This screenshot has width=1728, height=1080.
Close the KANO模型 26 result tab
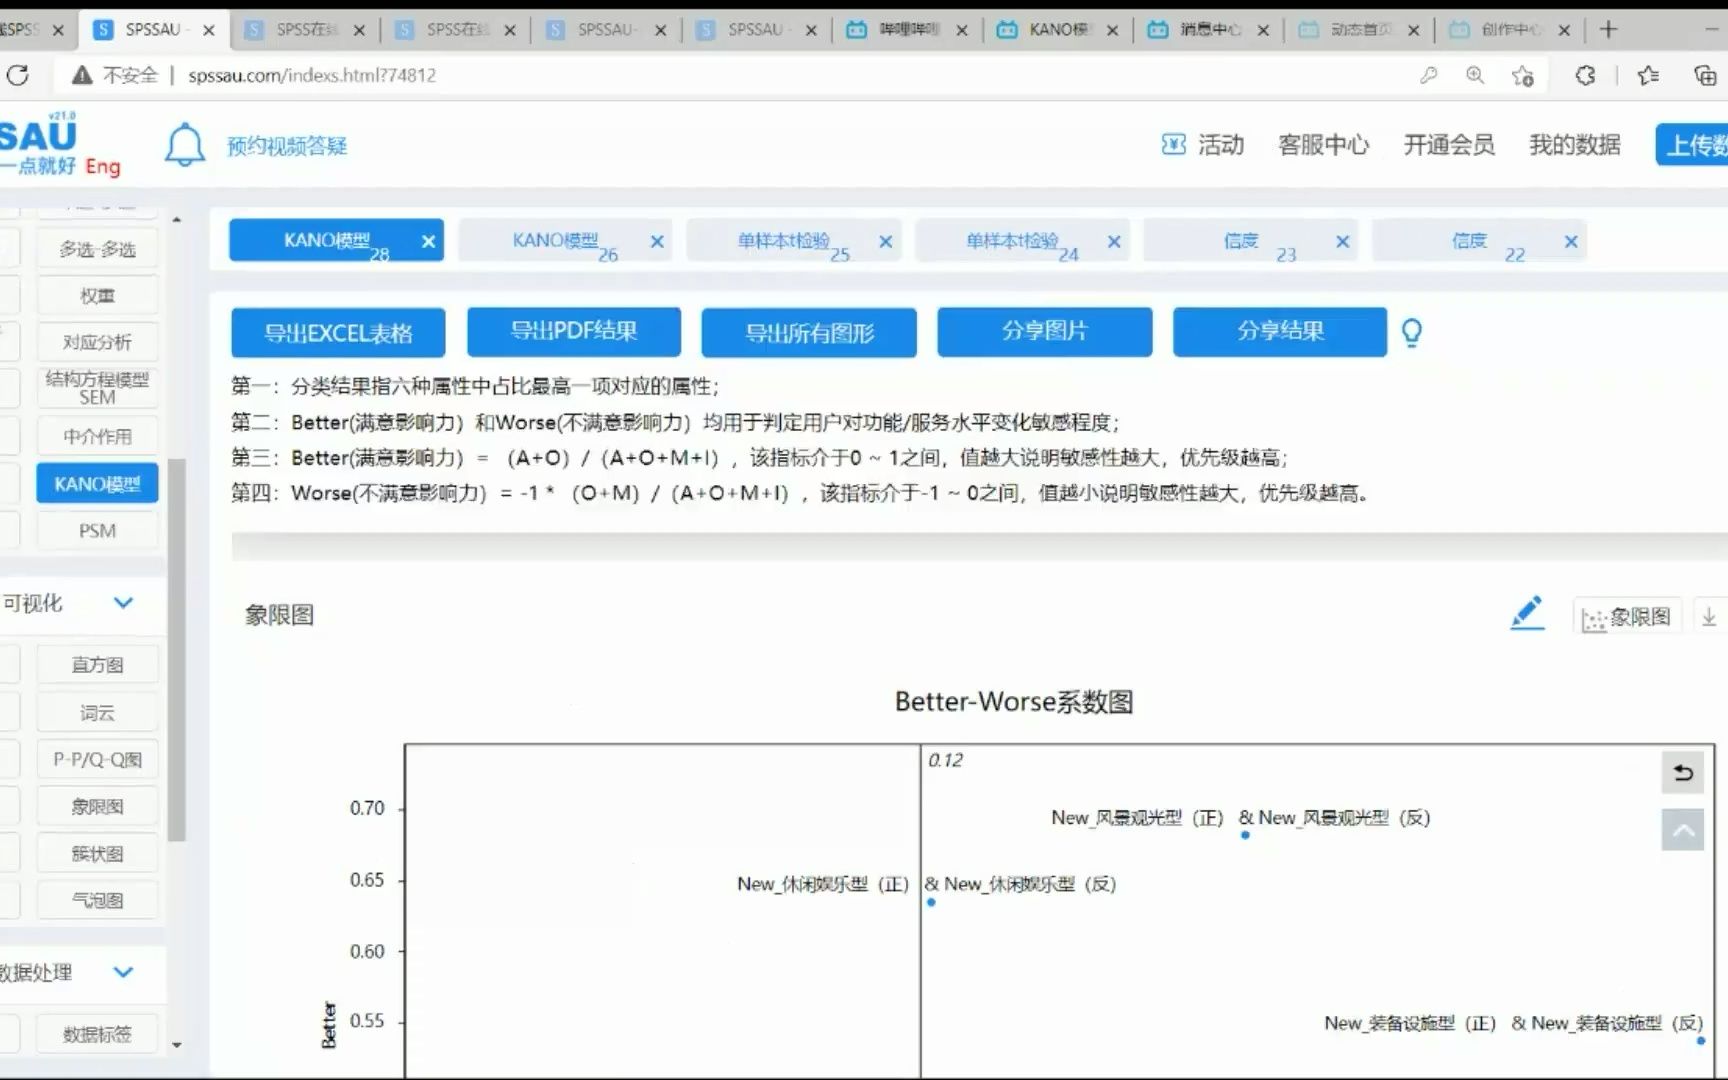click(657, 241)
